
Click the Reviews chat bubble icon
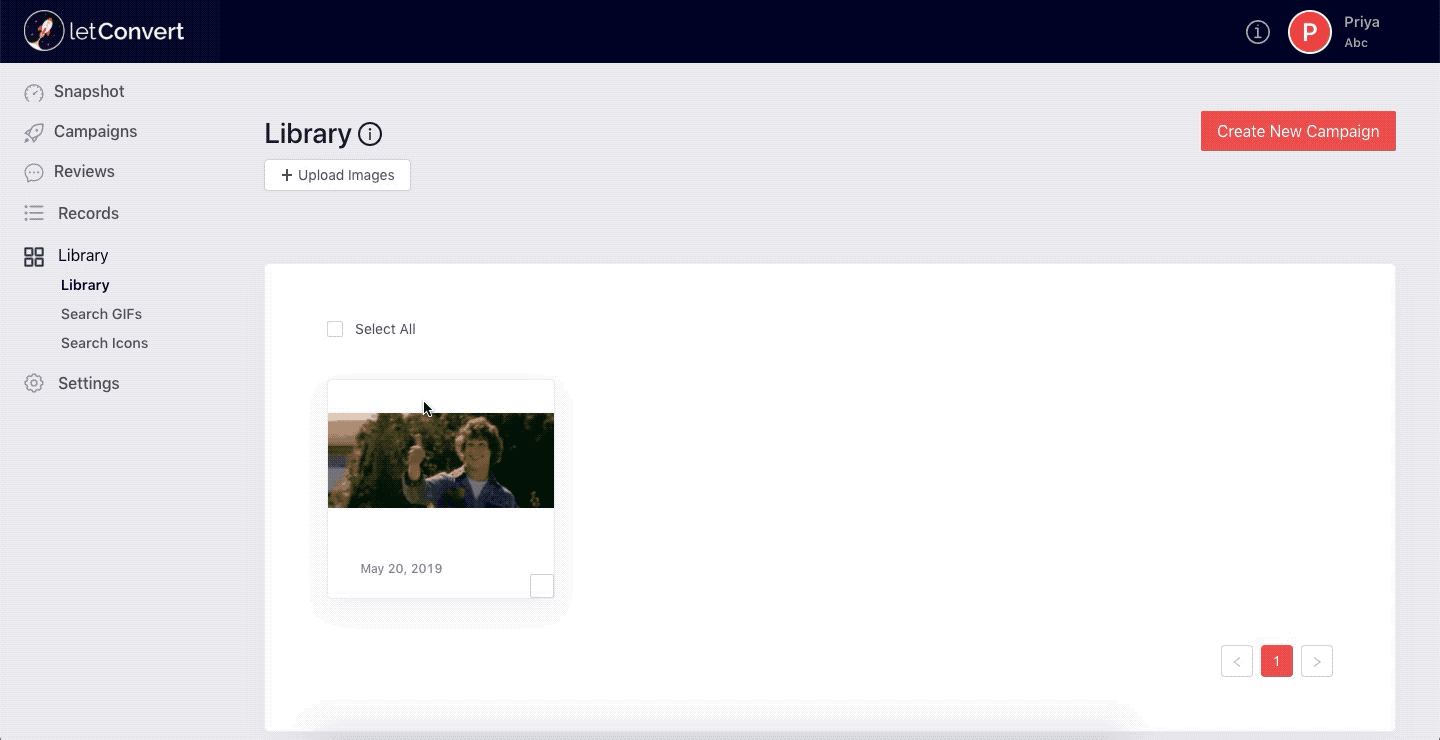click(x=34, y=172)
